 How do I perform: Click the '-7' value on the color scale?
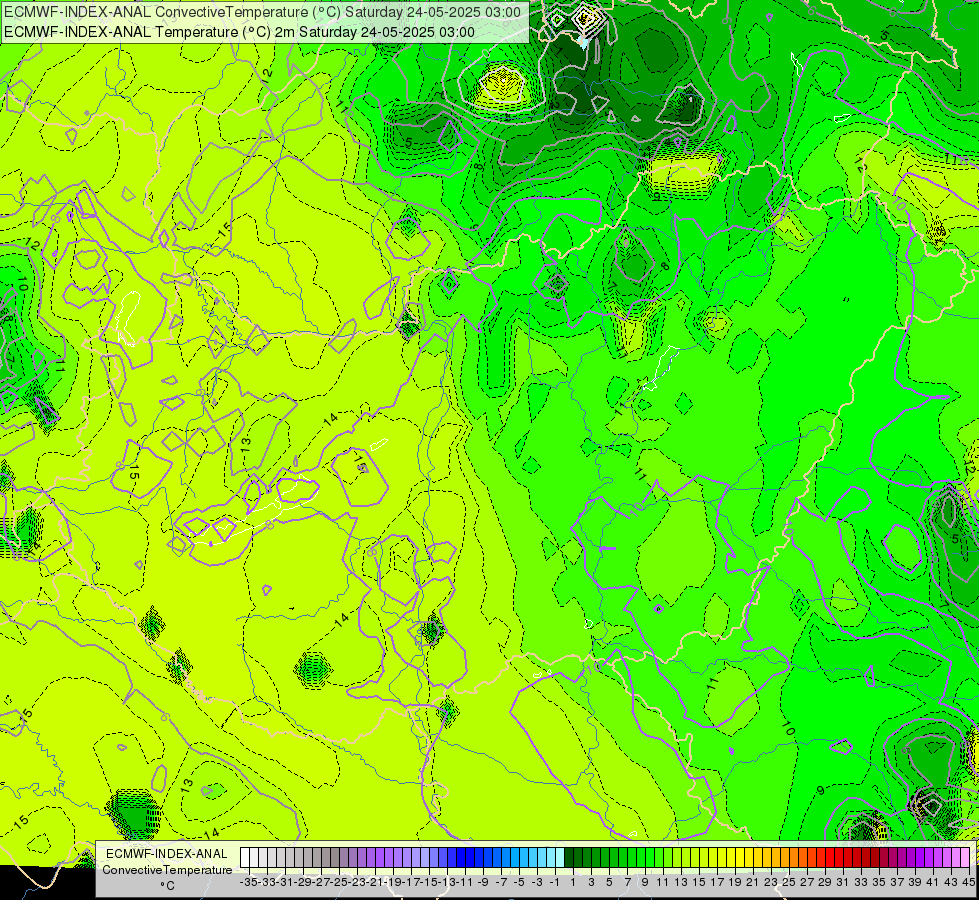coord(501,882)
